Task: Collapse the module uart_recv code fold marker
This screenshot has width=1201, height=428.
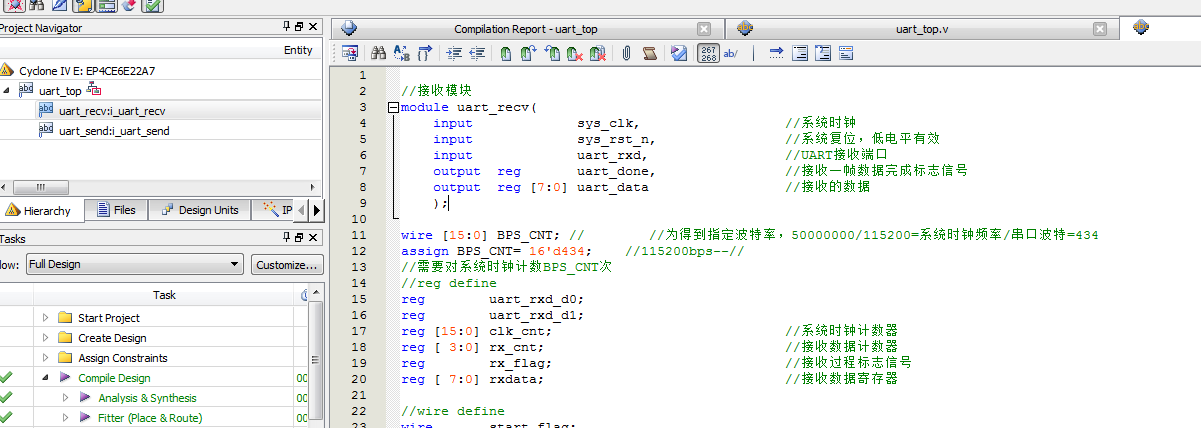Action: coord(394,107)
